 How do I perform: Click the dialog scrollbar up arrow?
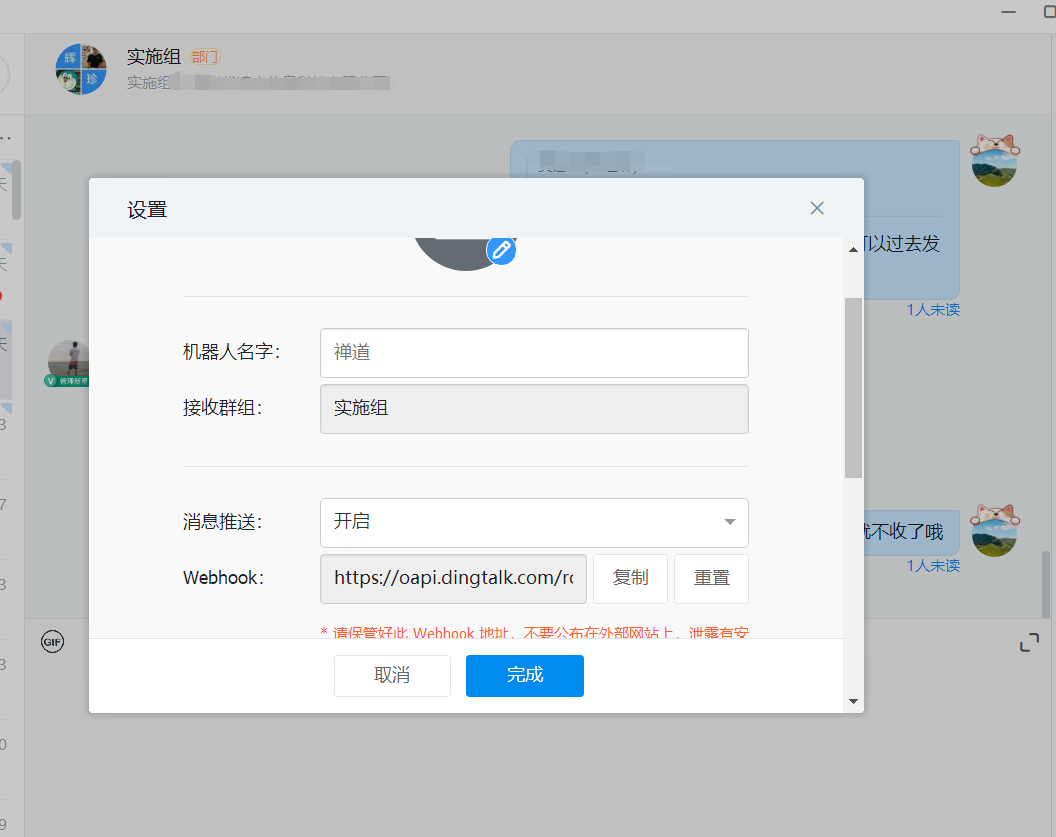click(x=853, y=250)
